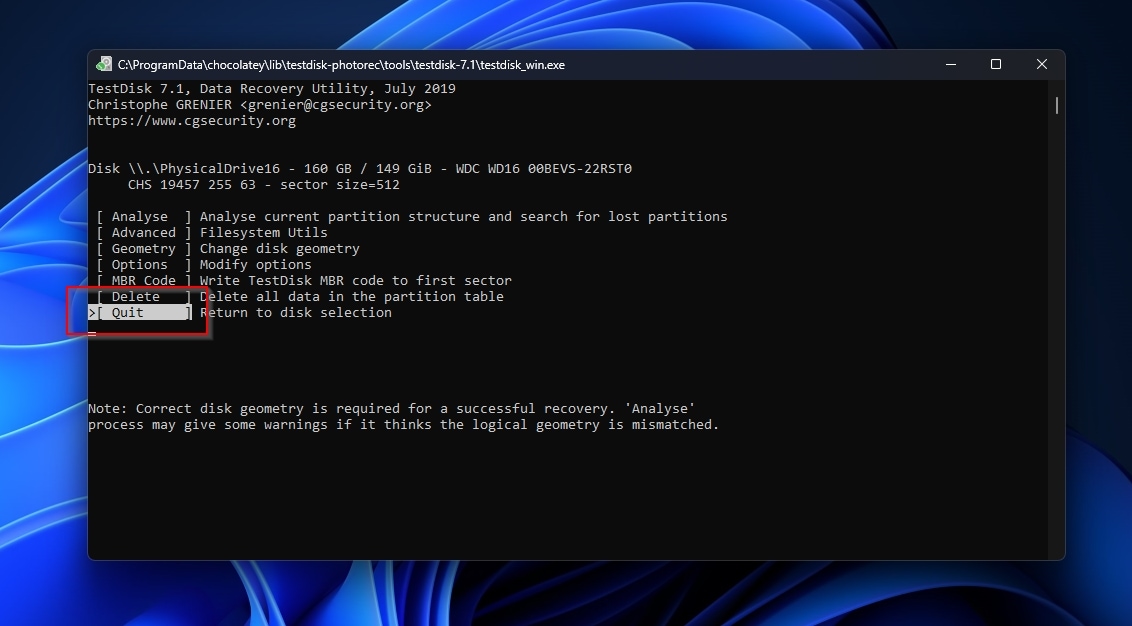
Task: Minimize the TestDisk console window
Action: click(951, 64)
